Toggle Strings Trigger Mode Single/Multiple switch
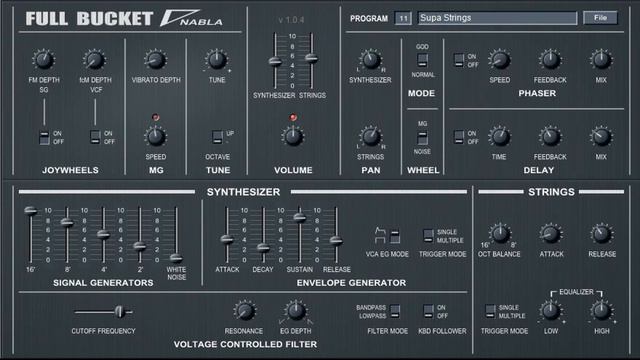The image size is (640, 360). tap(490, 311)
